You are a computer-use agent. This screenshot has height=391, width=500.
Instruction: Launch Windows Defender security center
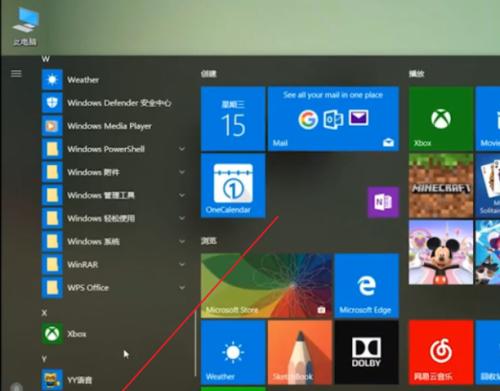(113, 103)
